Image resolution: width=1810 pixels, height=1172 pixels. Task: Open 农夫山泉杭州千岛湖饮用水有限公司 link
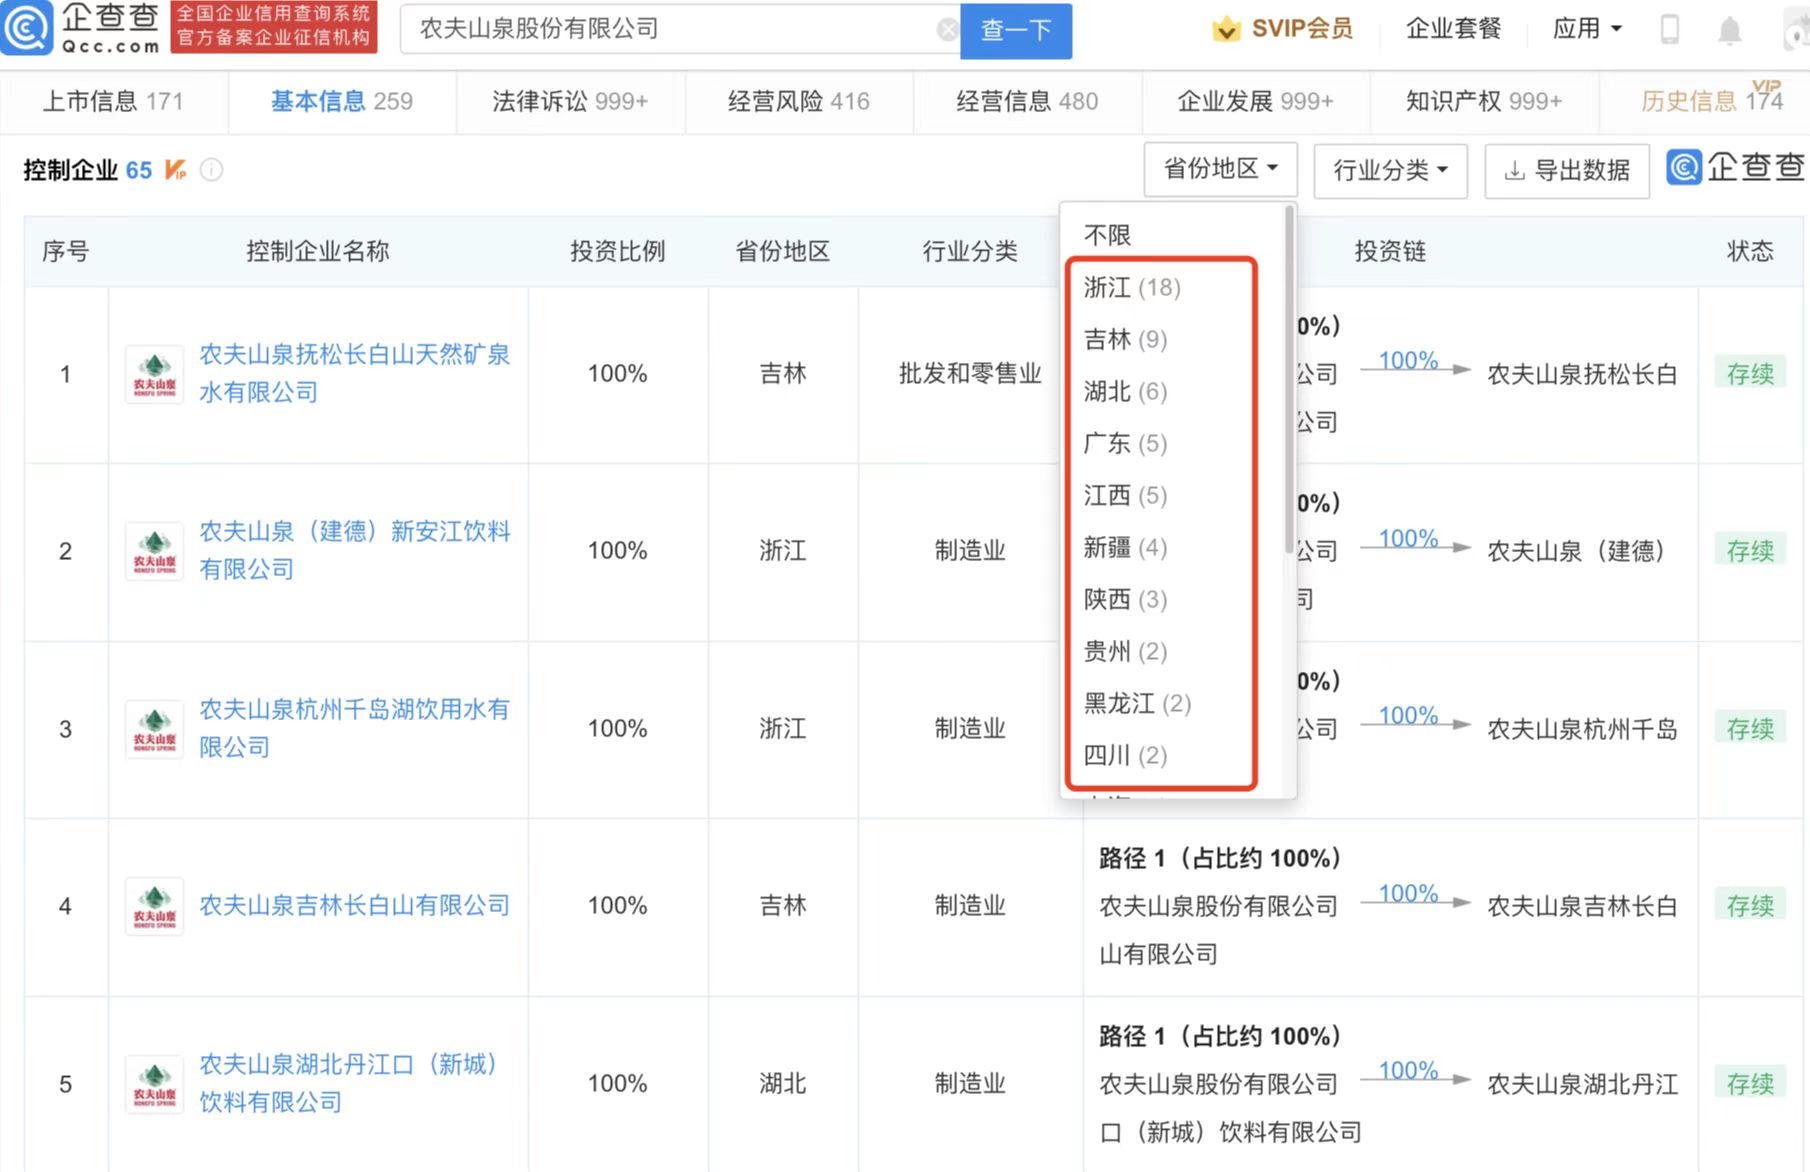[x=355, y=728]
